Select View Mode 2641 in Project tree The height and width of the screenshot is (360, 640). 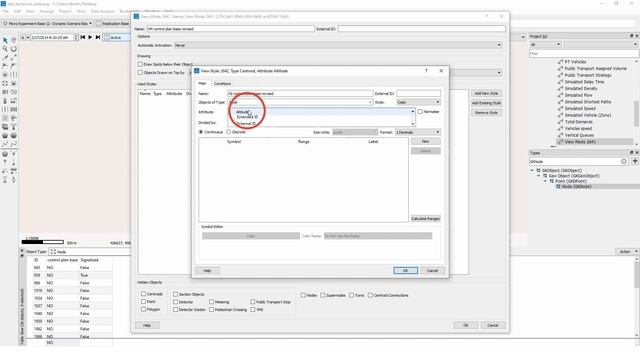tap(580, 142)
